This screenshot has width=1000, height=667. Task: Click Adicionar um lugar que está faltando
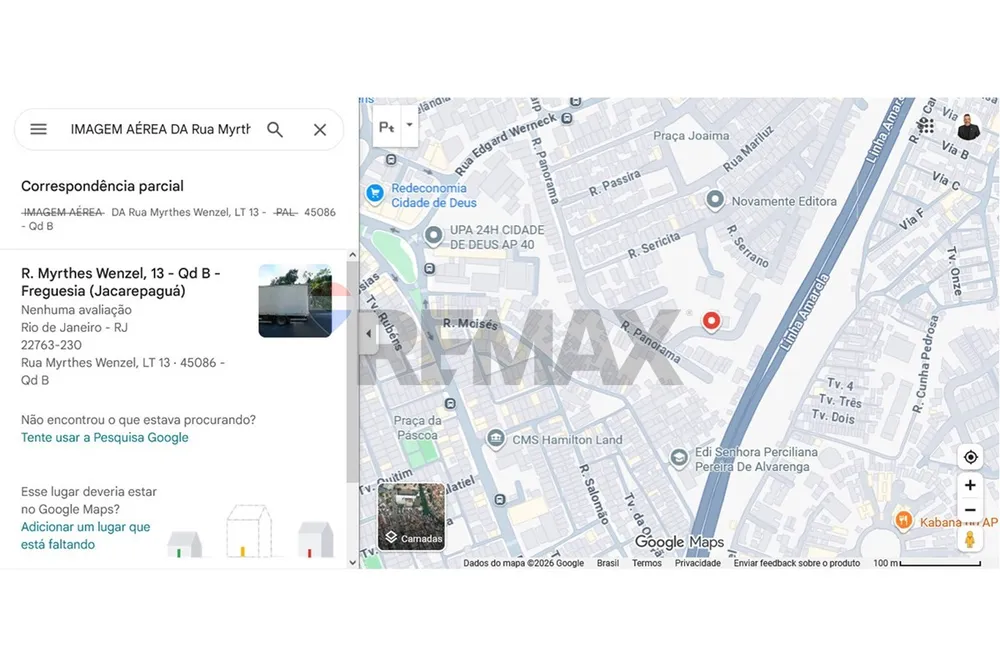pos(85,536)
